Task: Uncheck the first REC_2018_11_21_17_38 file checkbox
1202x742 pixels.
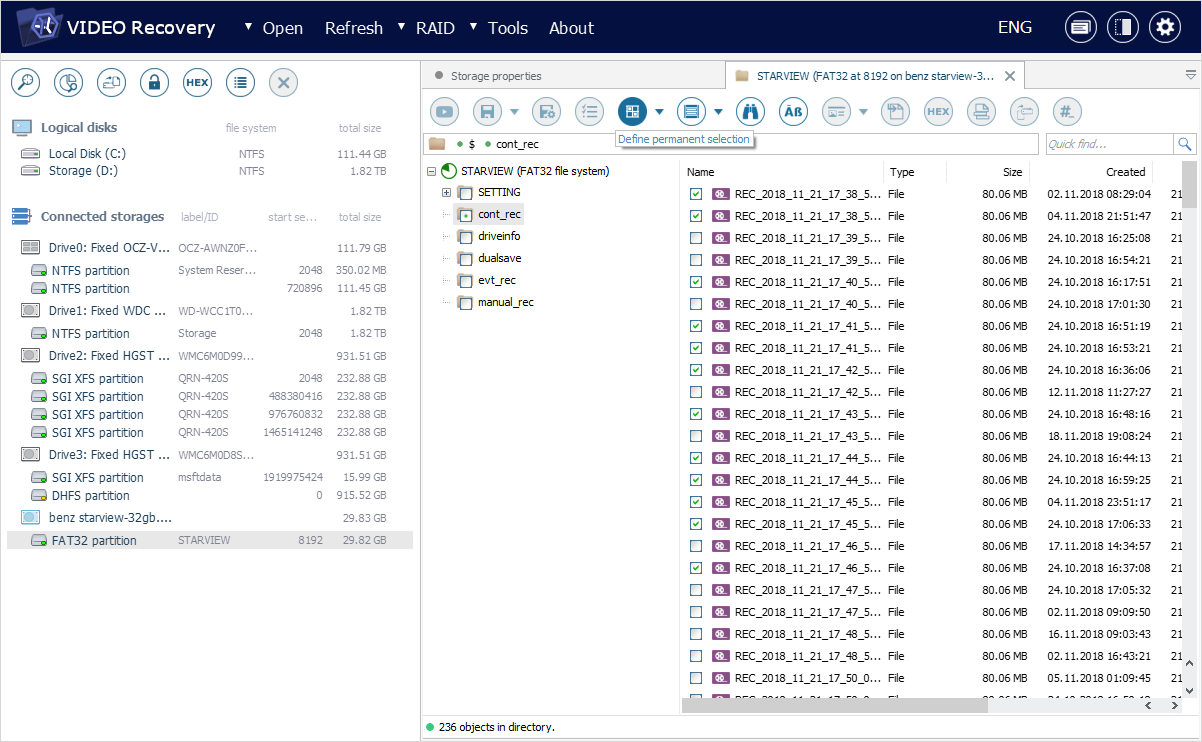Action: coord(696,194)
